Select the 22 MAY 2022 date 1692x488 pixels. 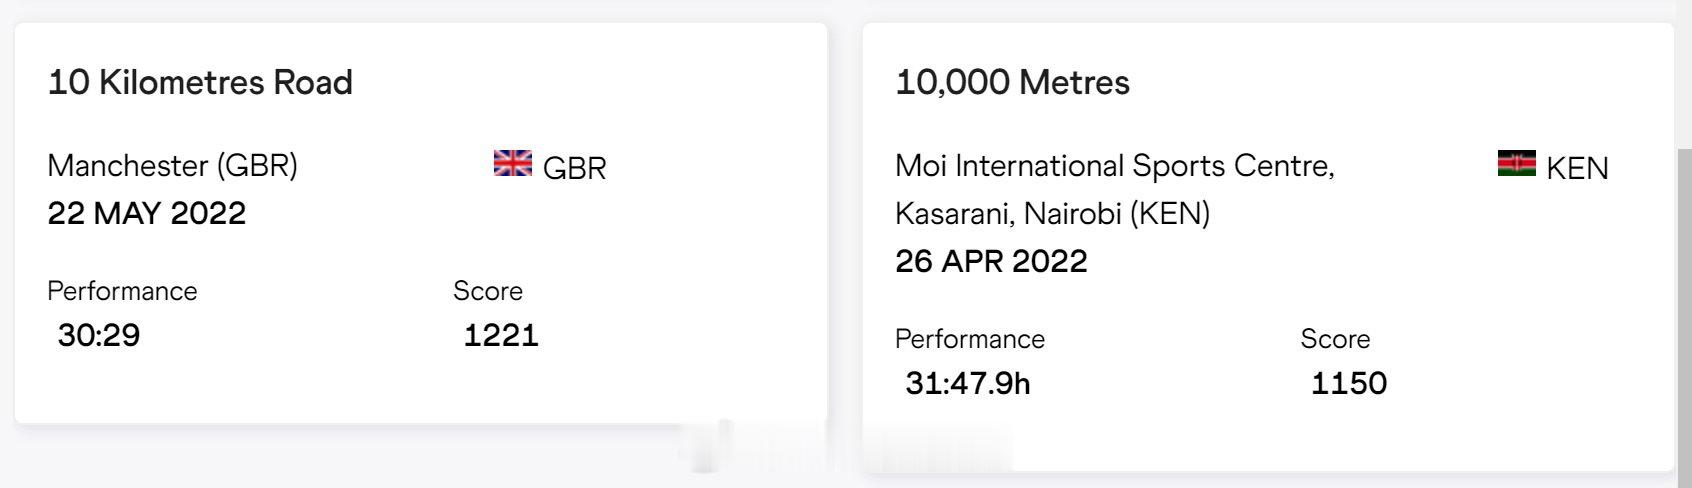(146, 213)
